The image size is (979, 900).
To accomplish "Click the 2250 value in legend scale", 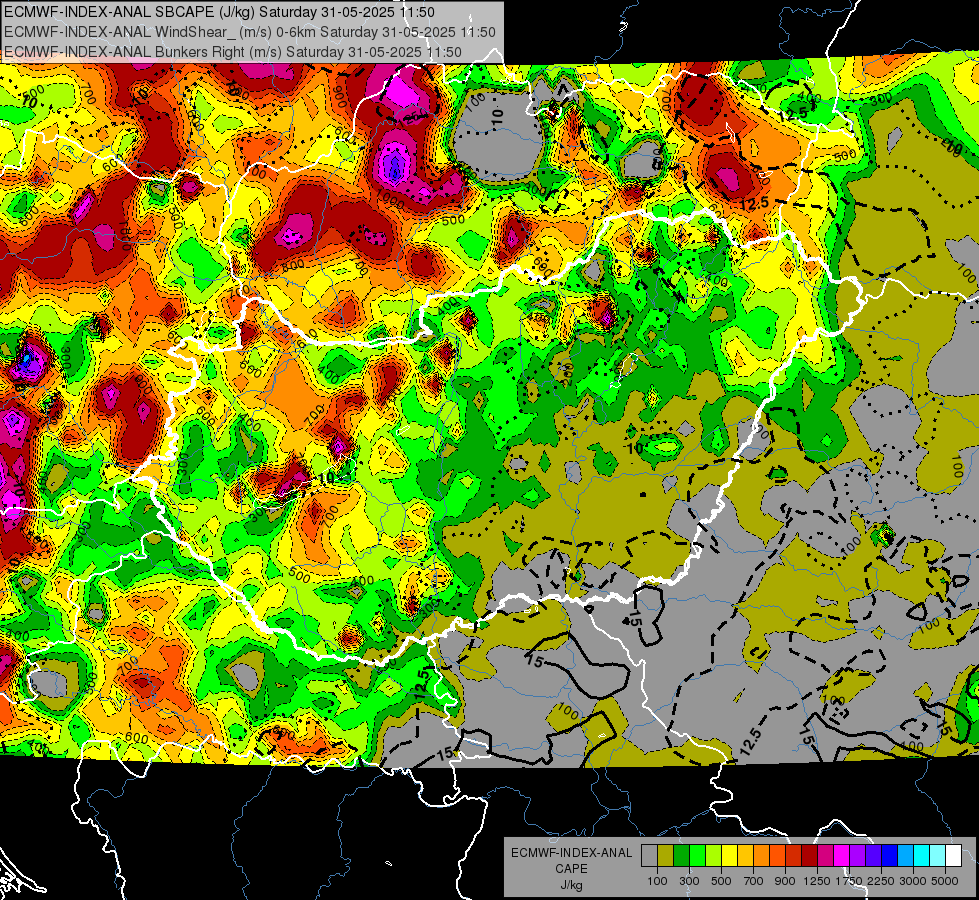I will click(881, 881).
